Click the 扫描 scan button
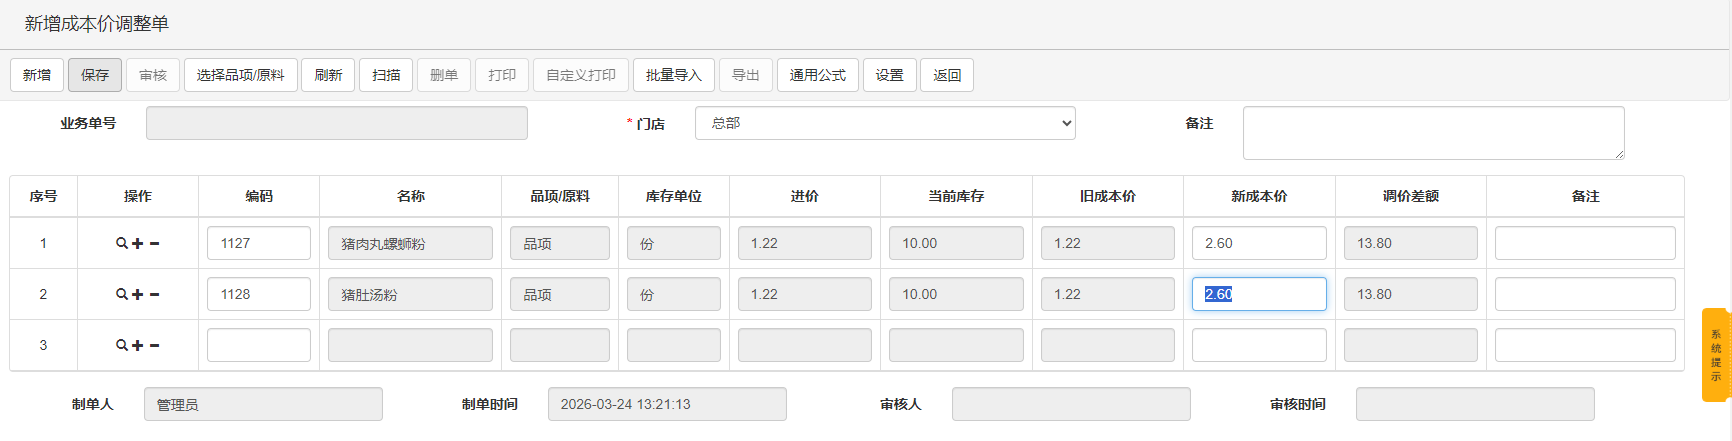 tap(386, 75)
